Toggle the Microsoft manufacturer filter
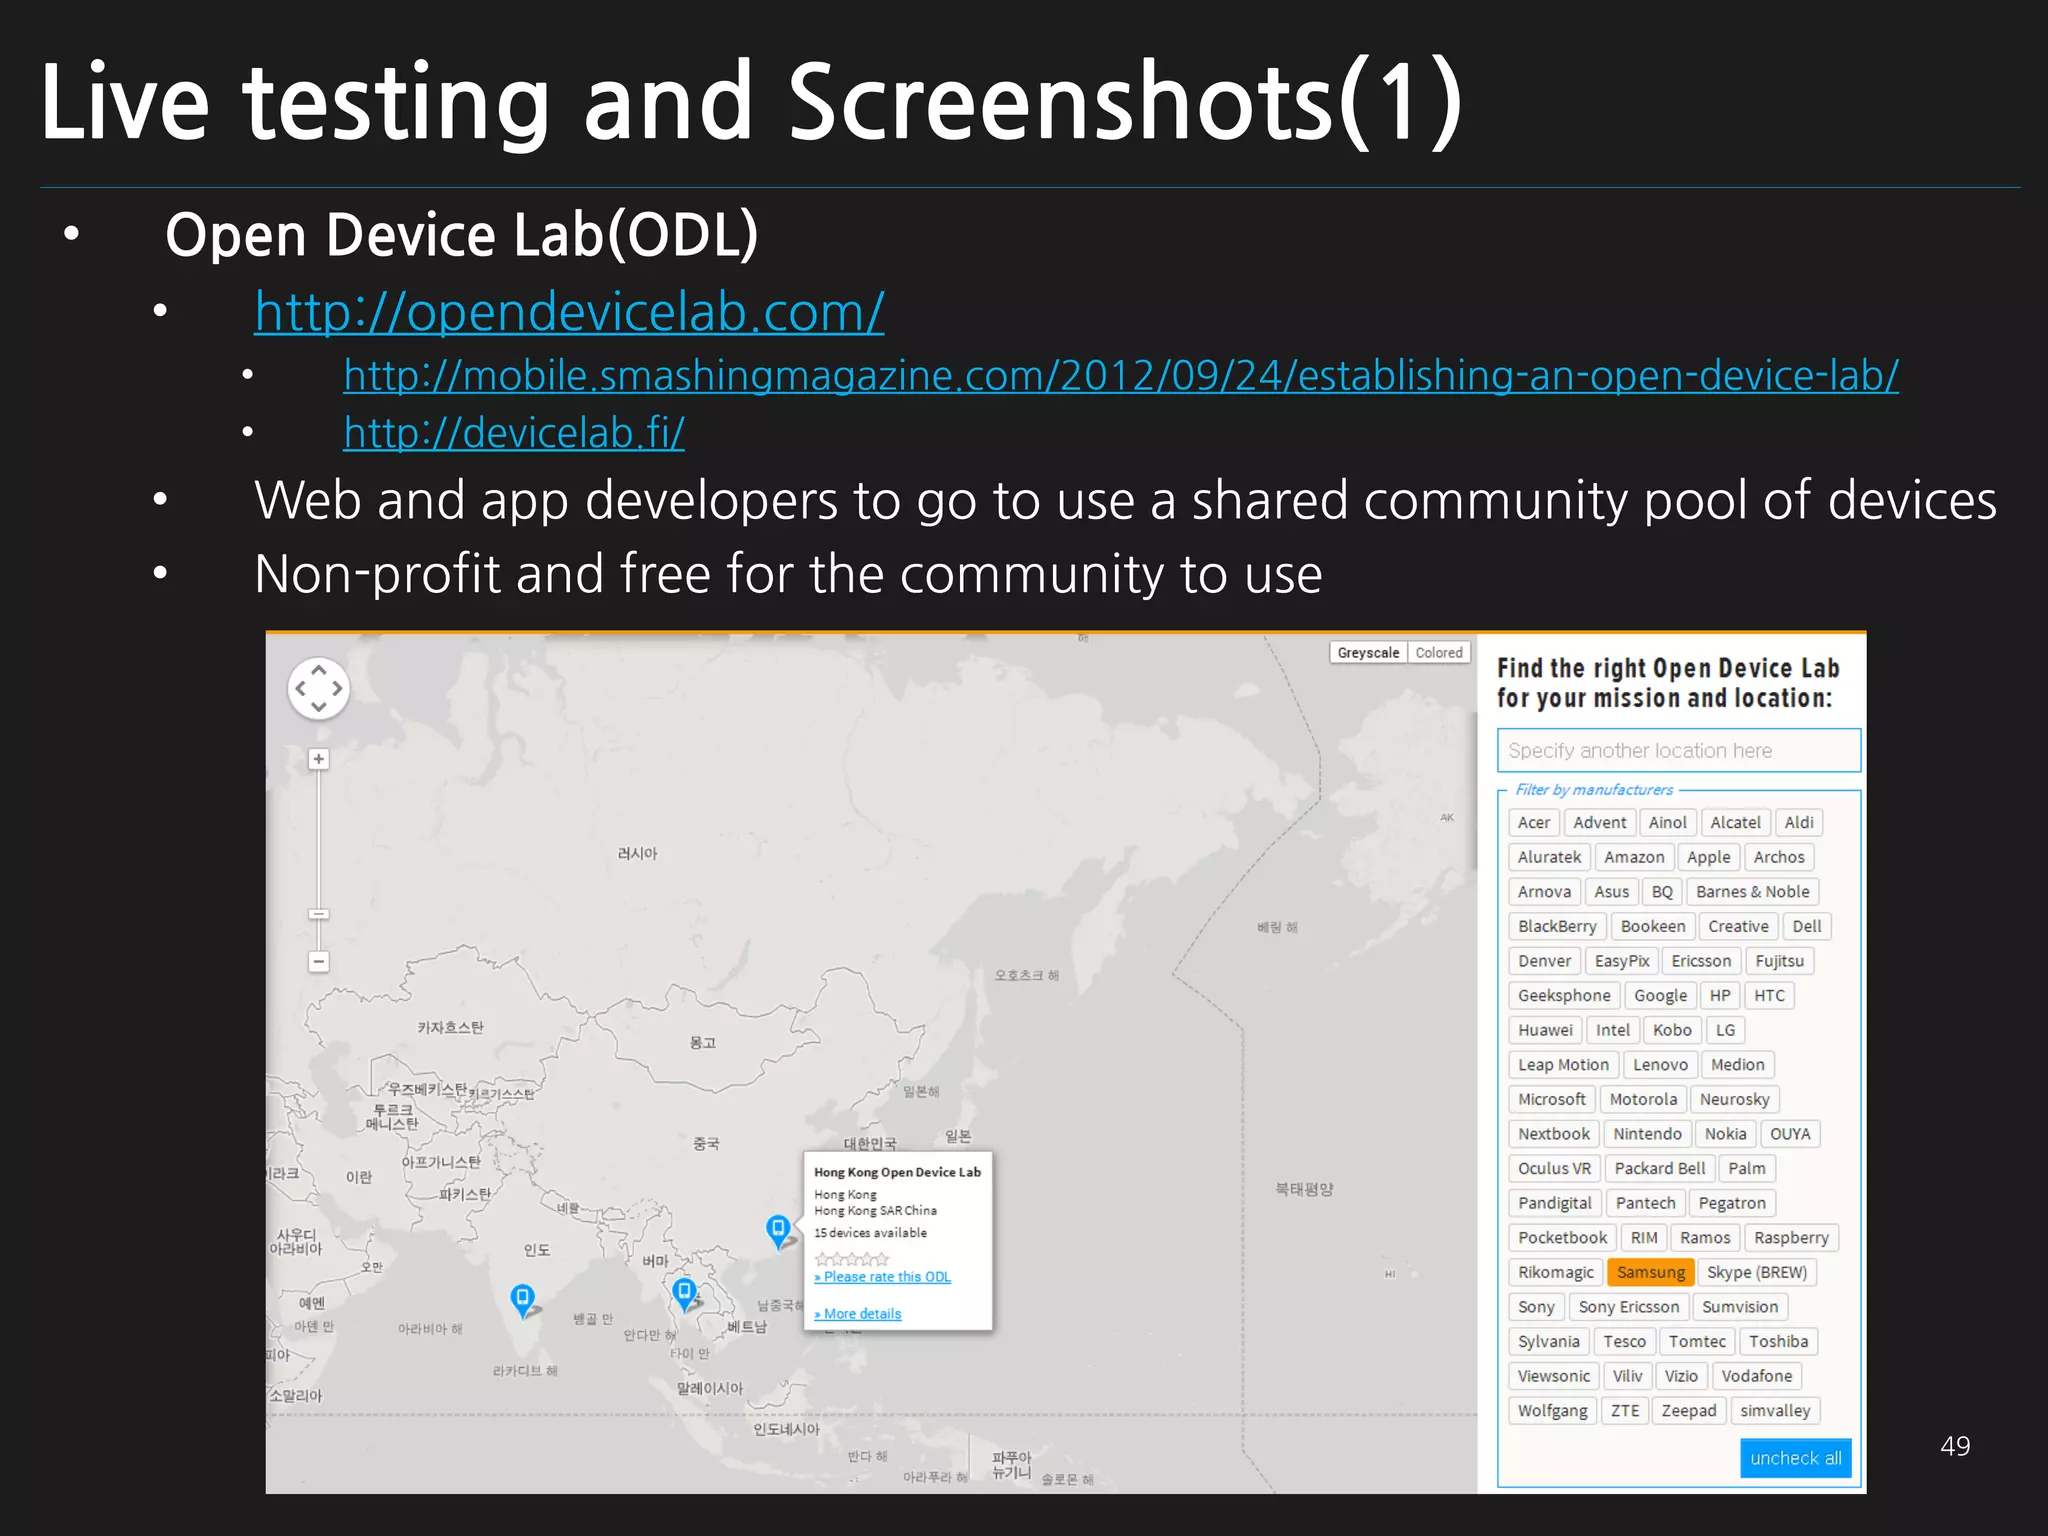 click(x=1551, y=1099)
